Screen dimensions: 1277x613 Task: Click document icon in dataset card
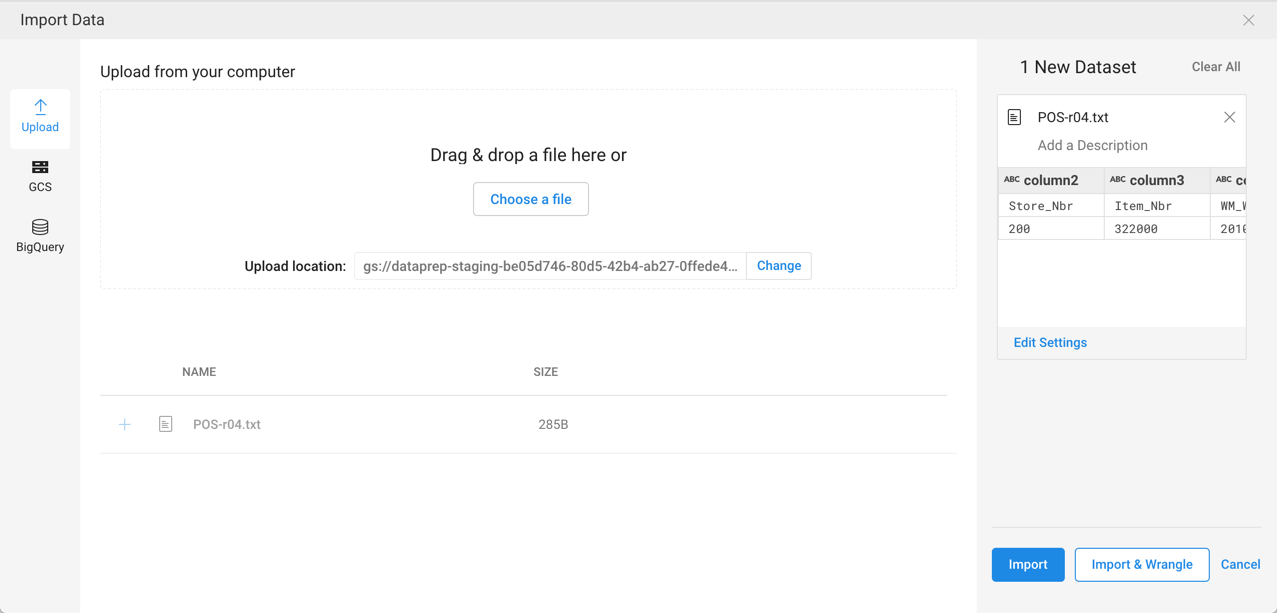[1014, 118]
